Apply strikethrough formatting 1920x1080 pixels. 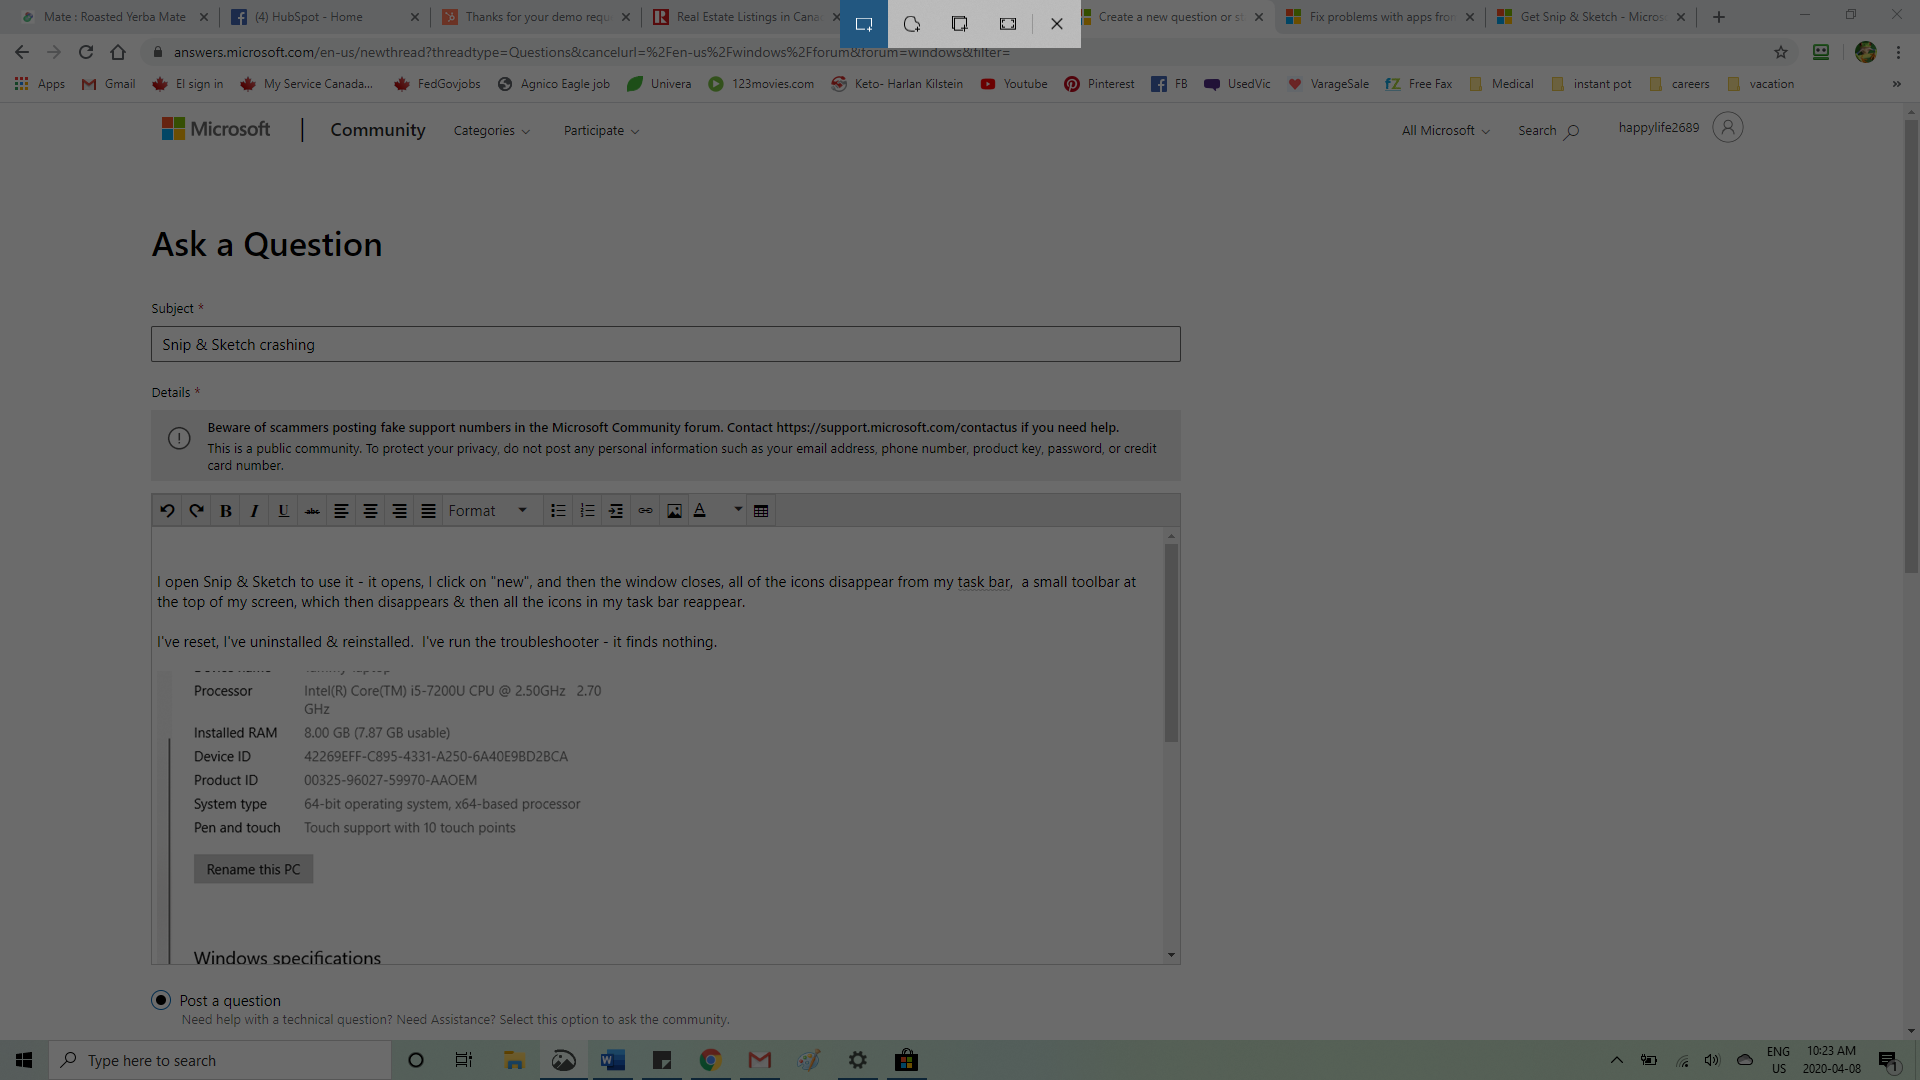point(312,510)
